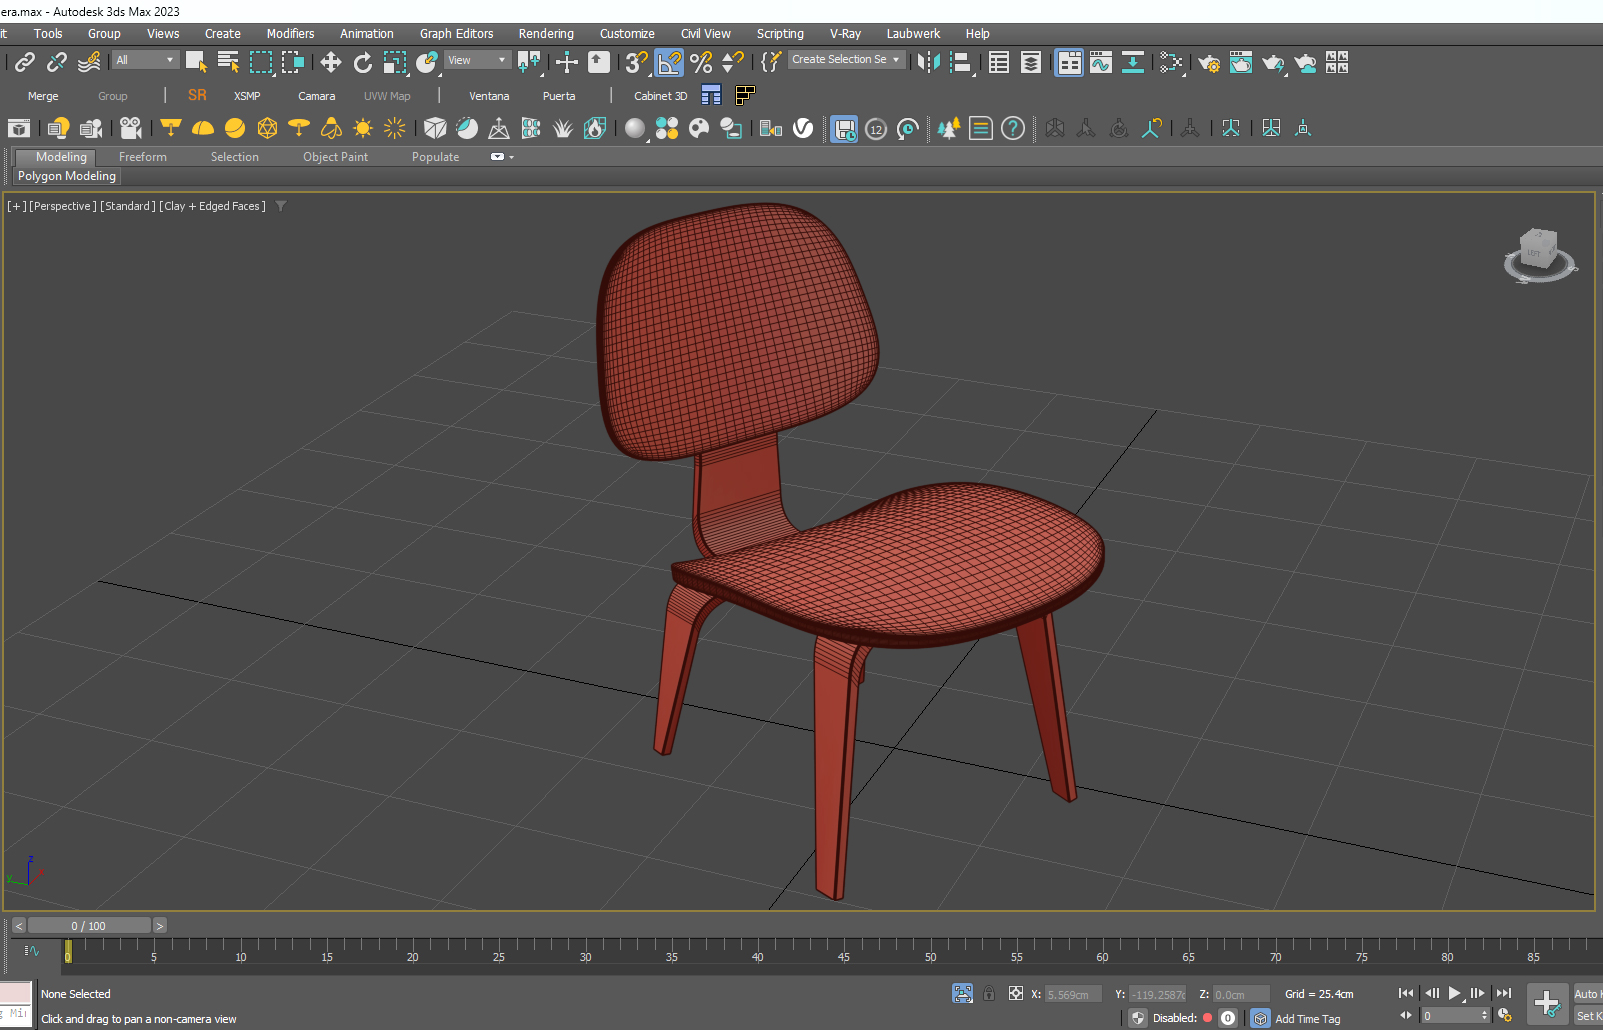Click Bind to Space Warp icon
1603x1030 pixels.
pyautogui.click(x=89, y=62)
